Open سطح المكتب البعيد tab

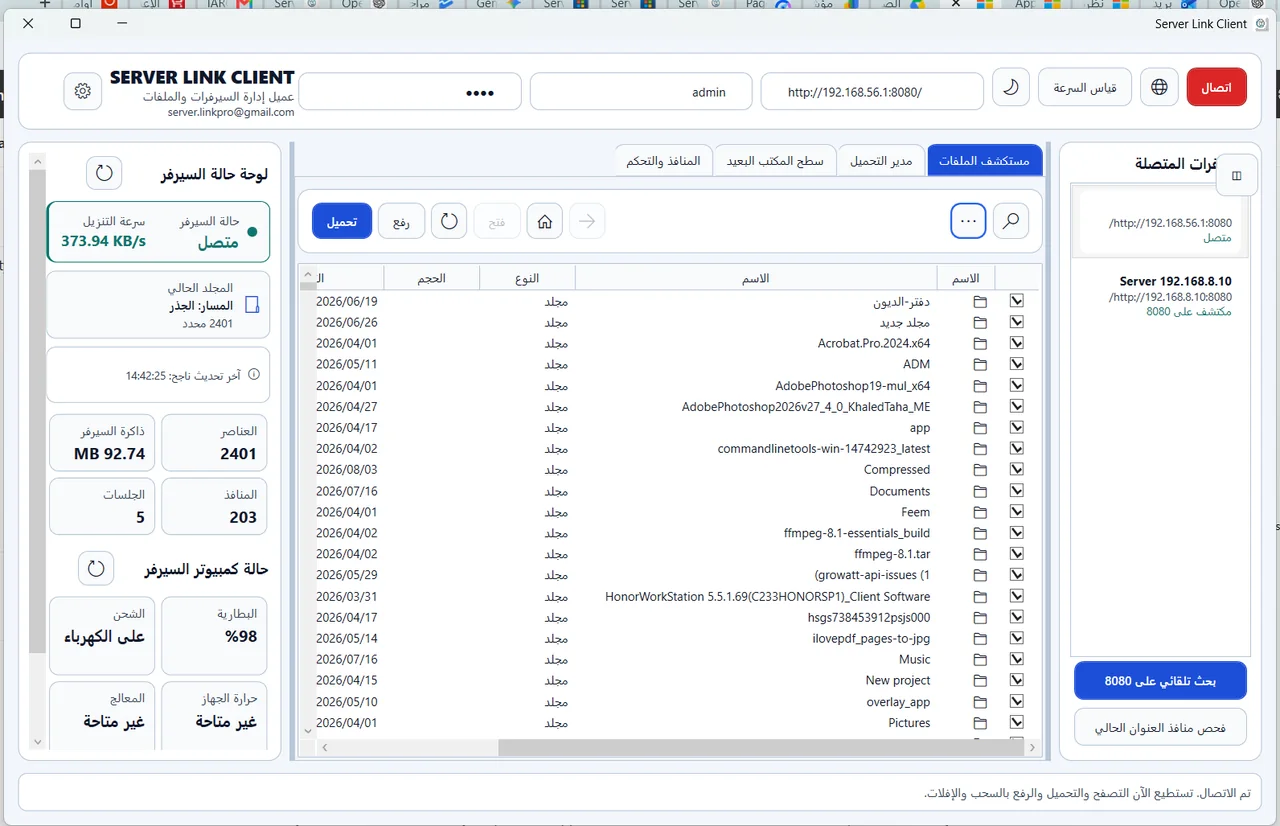775,160
